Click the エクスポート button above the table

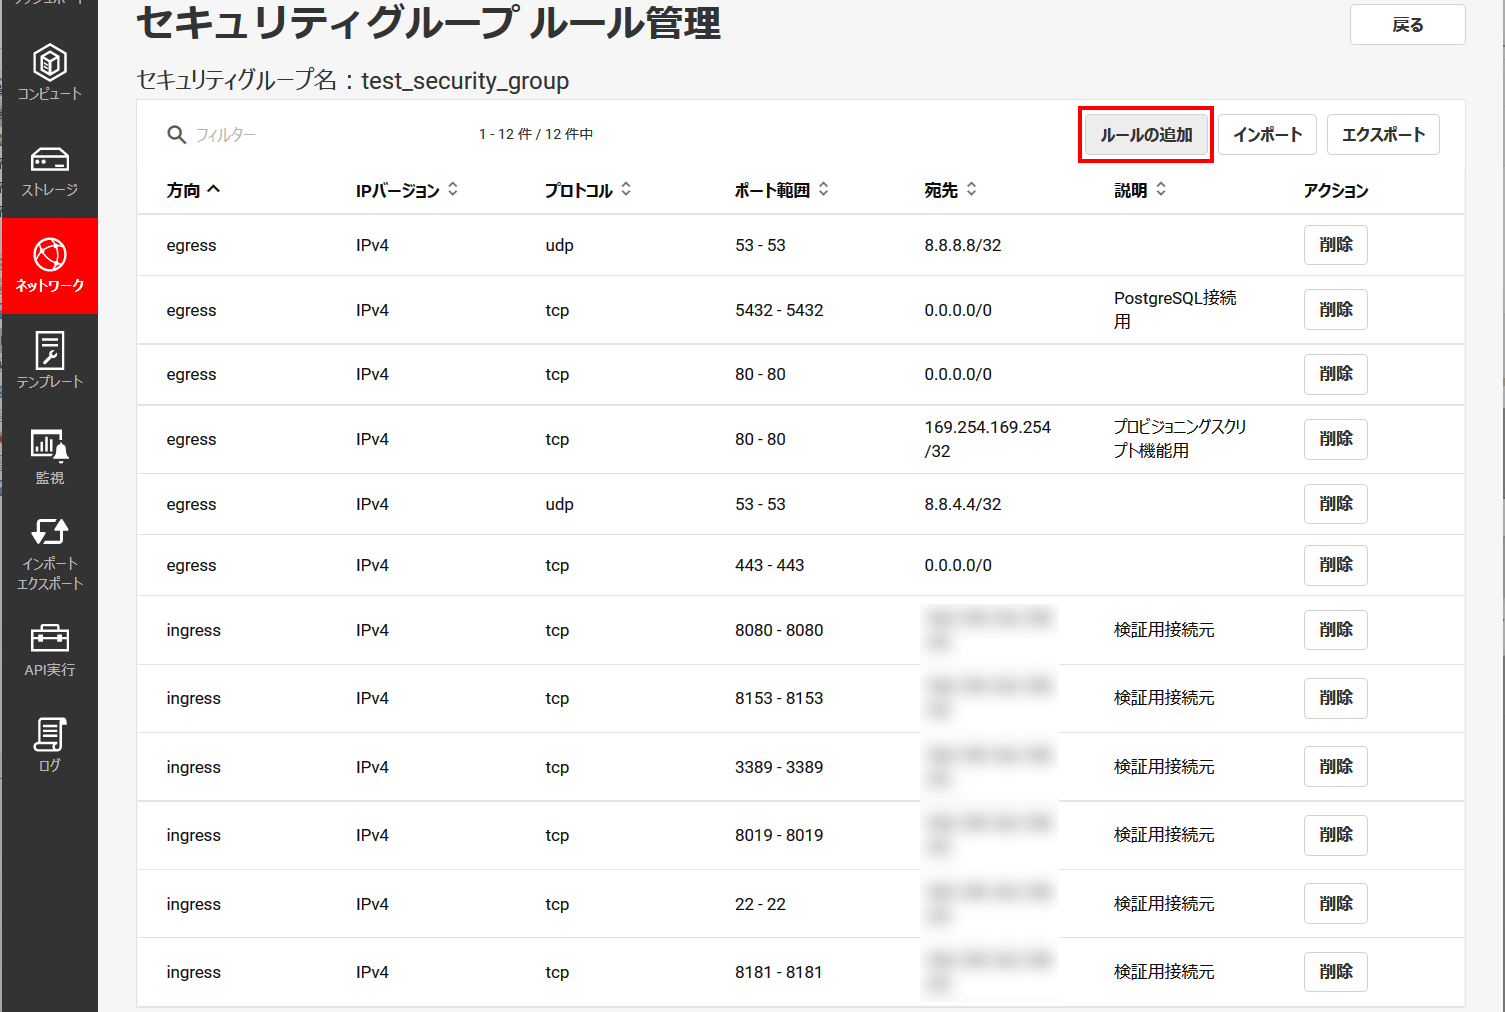(1383, 135)
